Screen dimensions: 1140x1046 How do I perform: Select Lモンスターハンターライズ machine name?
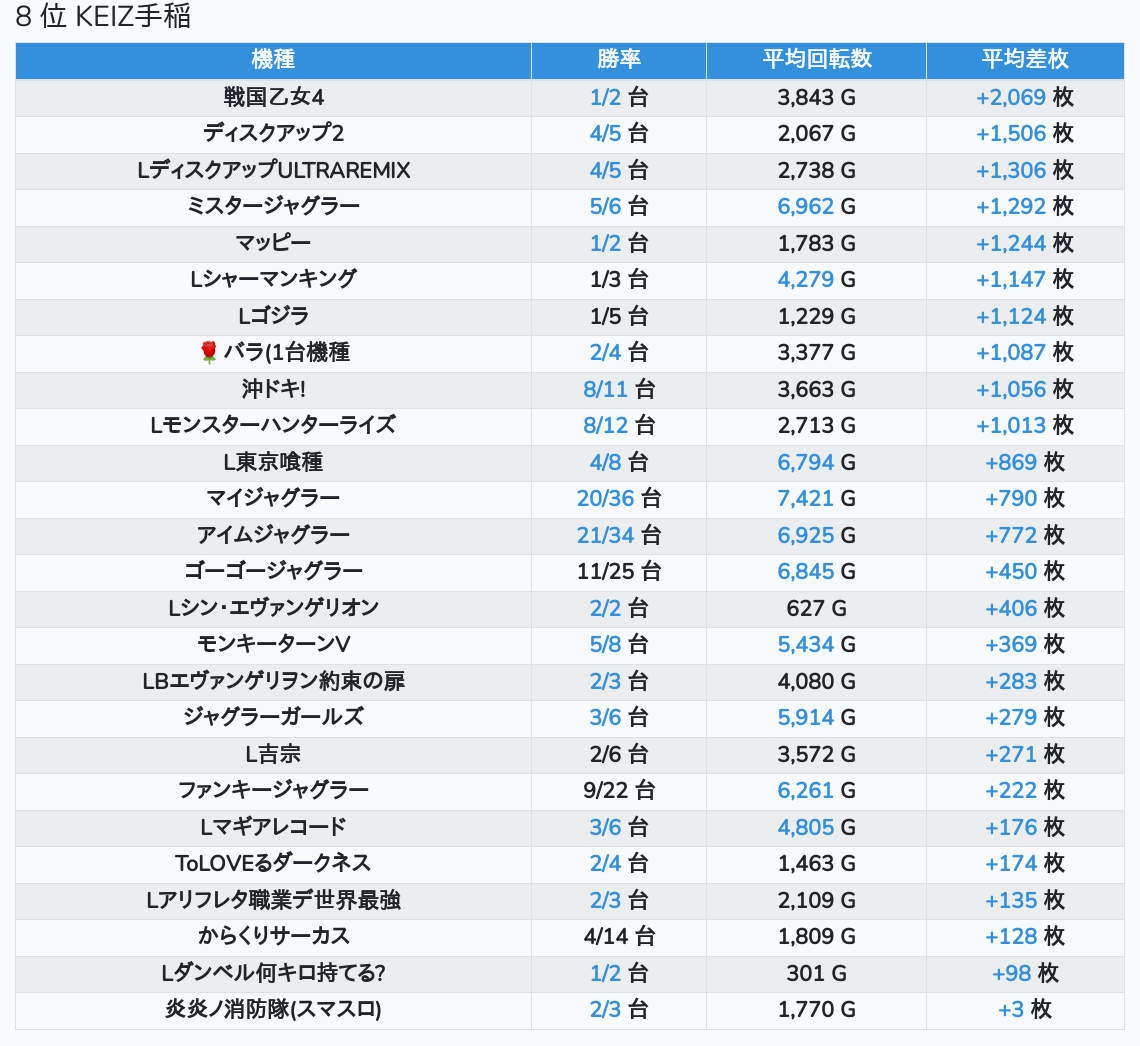coord(273,425)
